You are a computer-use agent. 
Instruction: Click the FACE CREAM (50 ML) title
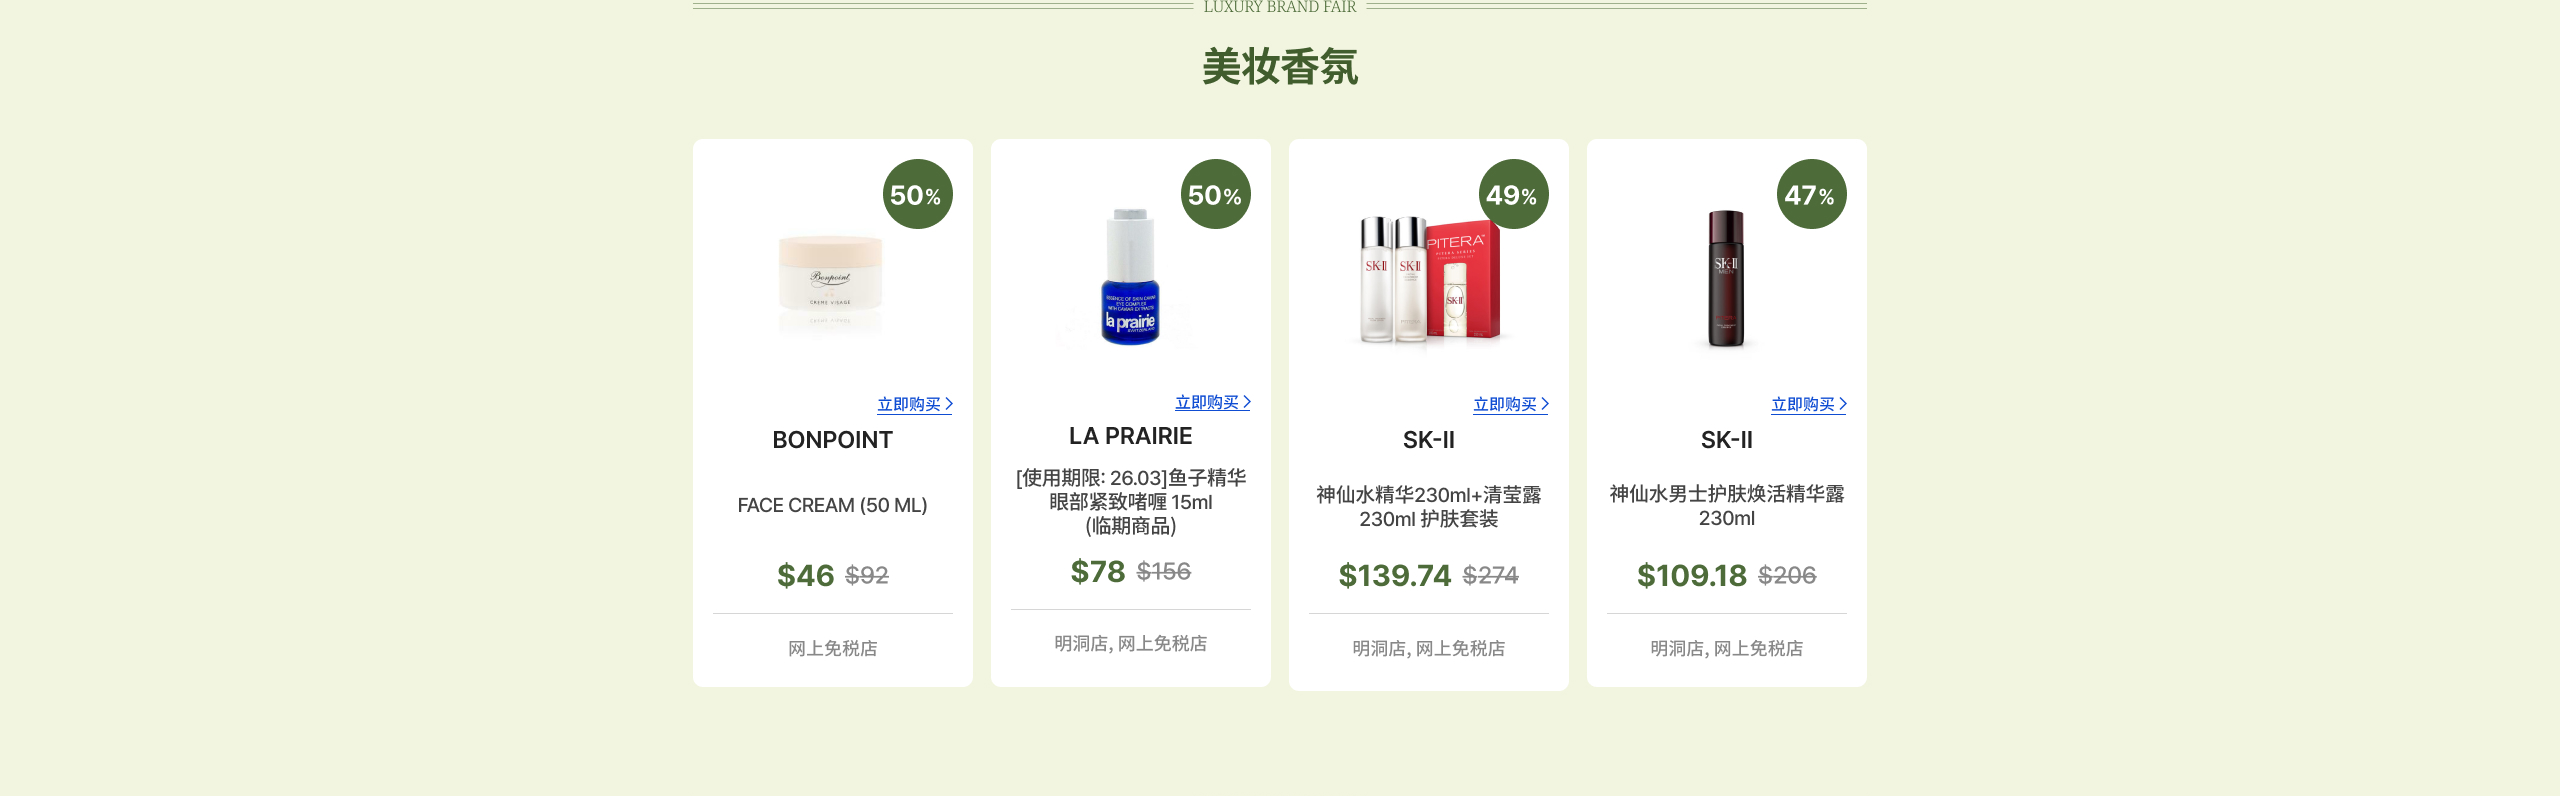point(832,505)
